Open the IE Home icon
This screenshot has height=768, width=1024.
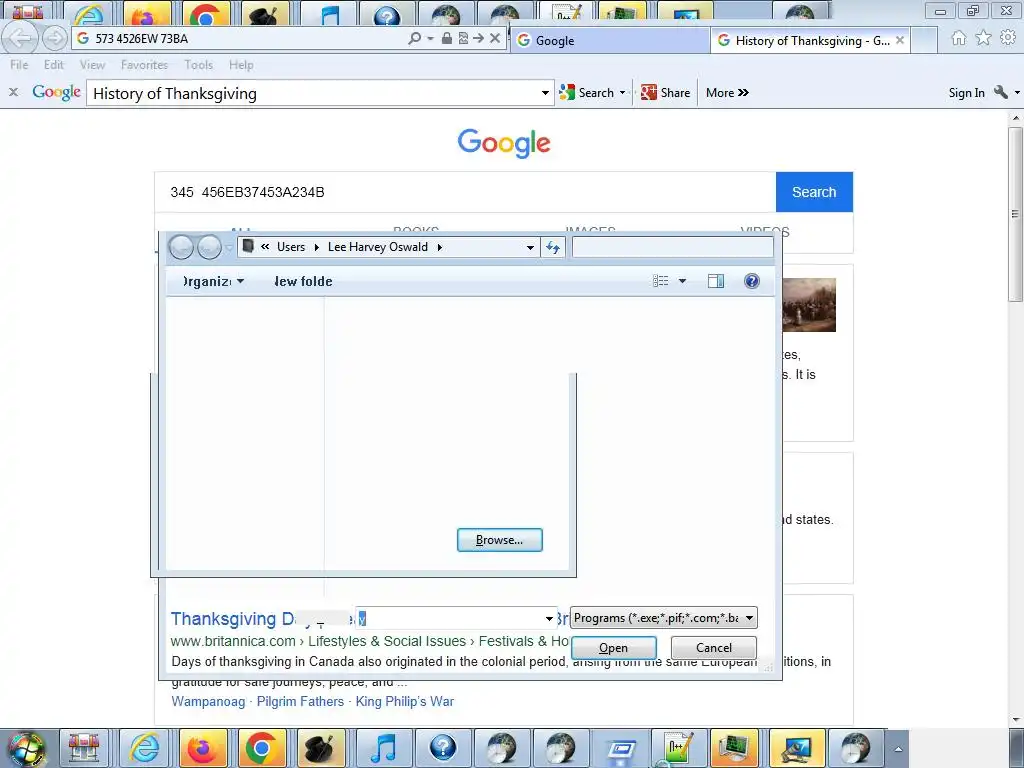pos(959,39)
